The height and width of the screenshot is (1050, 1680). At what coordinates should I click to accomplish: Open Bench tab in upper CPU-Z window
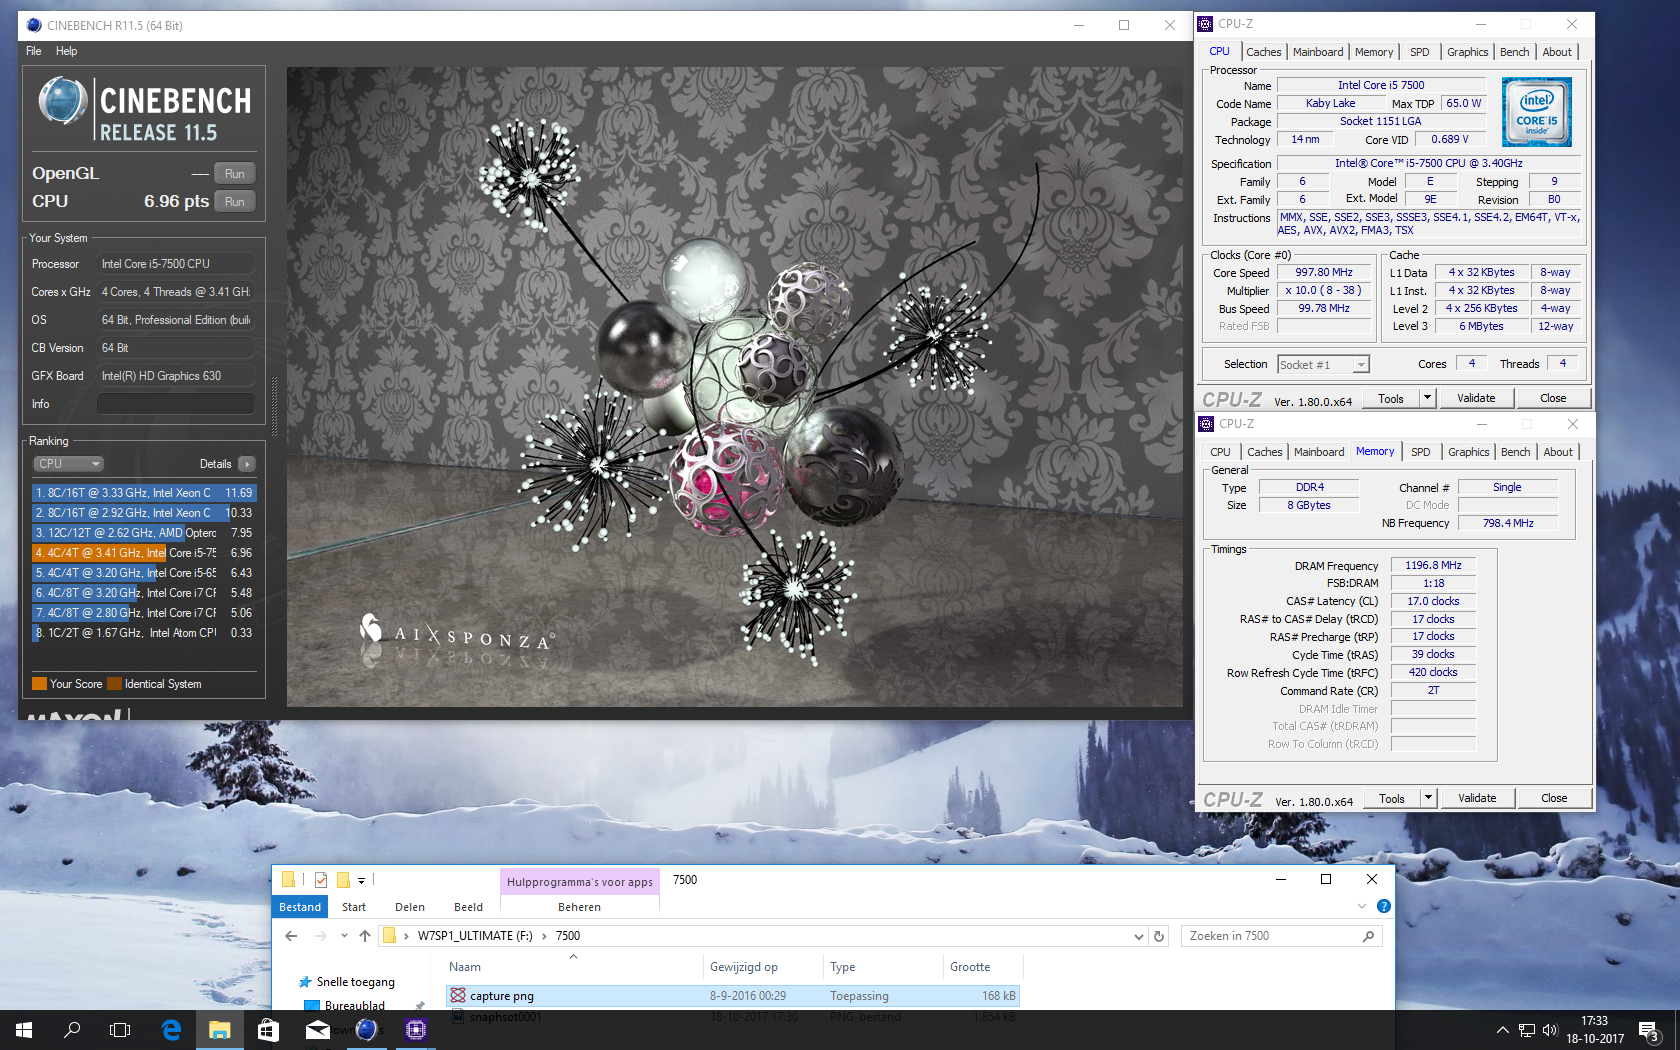pyautogui.click(x=1514, y=52)
